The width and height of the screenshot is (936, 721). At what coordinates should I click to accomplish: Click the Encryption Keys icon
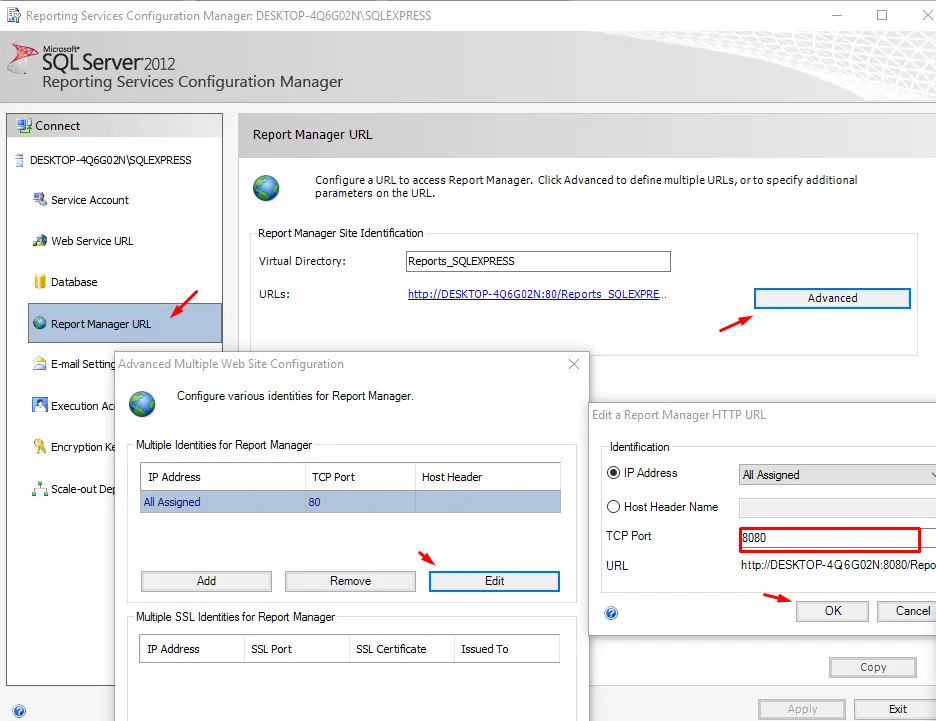pyautogui.click(x=39, y=446)
